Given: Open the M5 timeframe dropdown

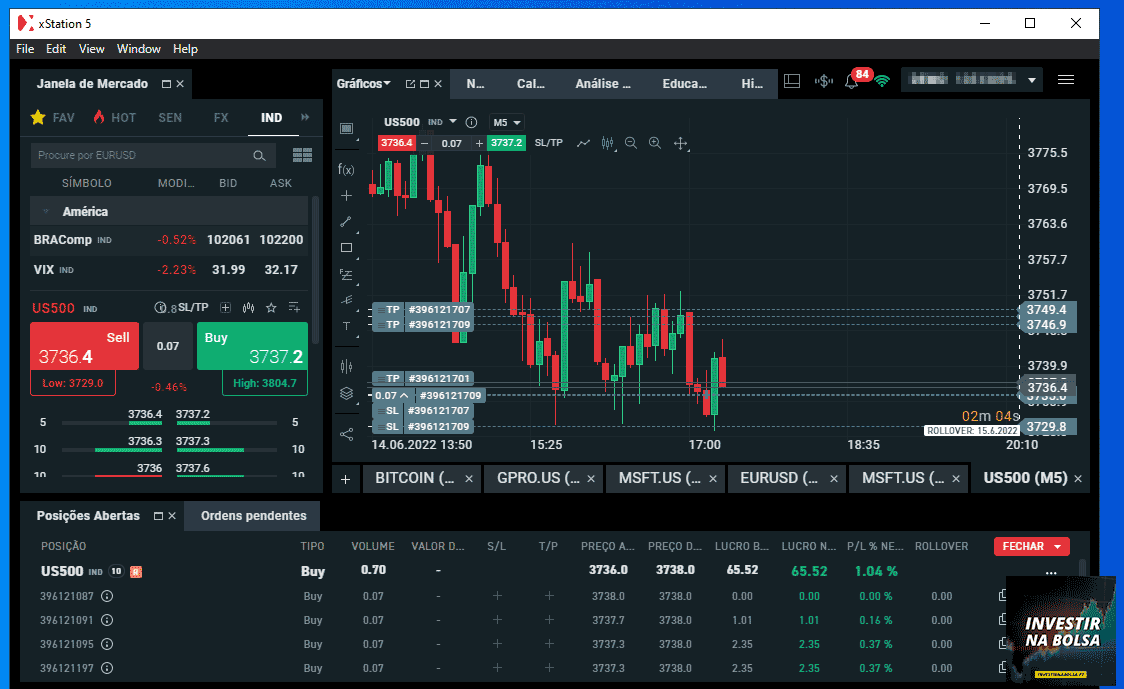Looking at the screenshot, I should coord(506,123).
